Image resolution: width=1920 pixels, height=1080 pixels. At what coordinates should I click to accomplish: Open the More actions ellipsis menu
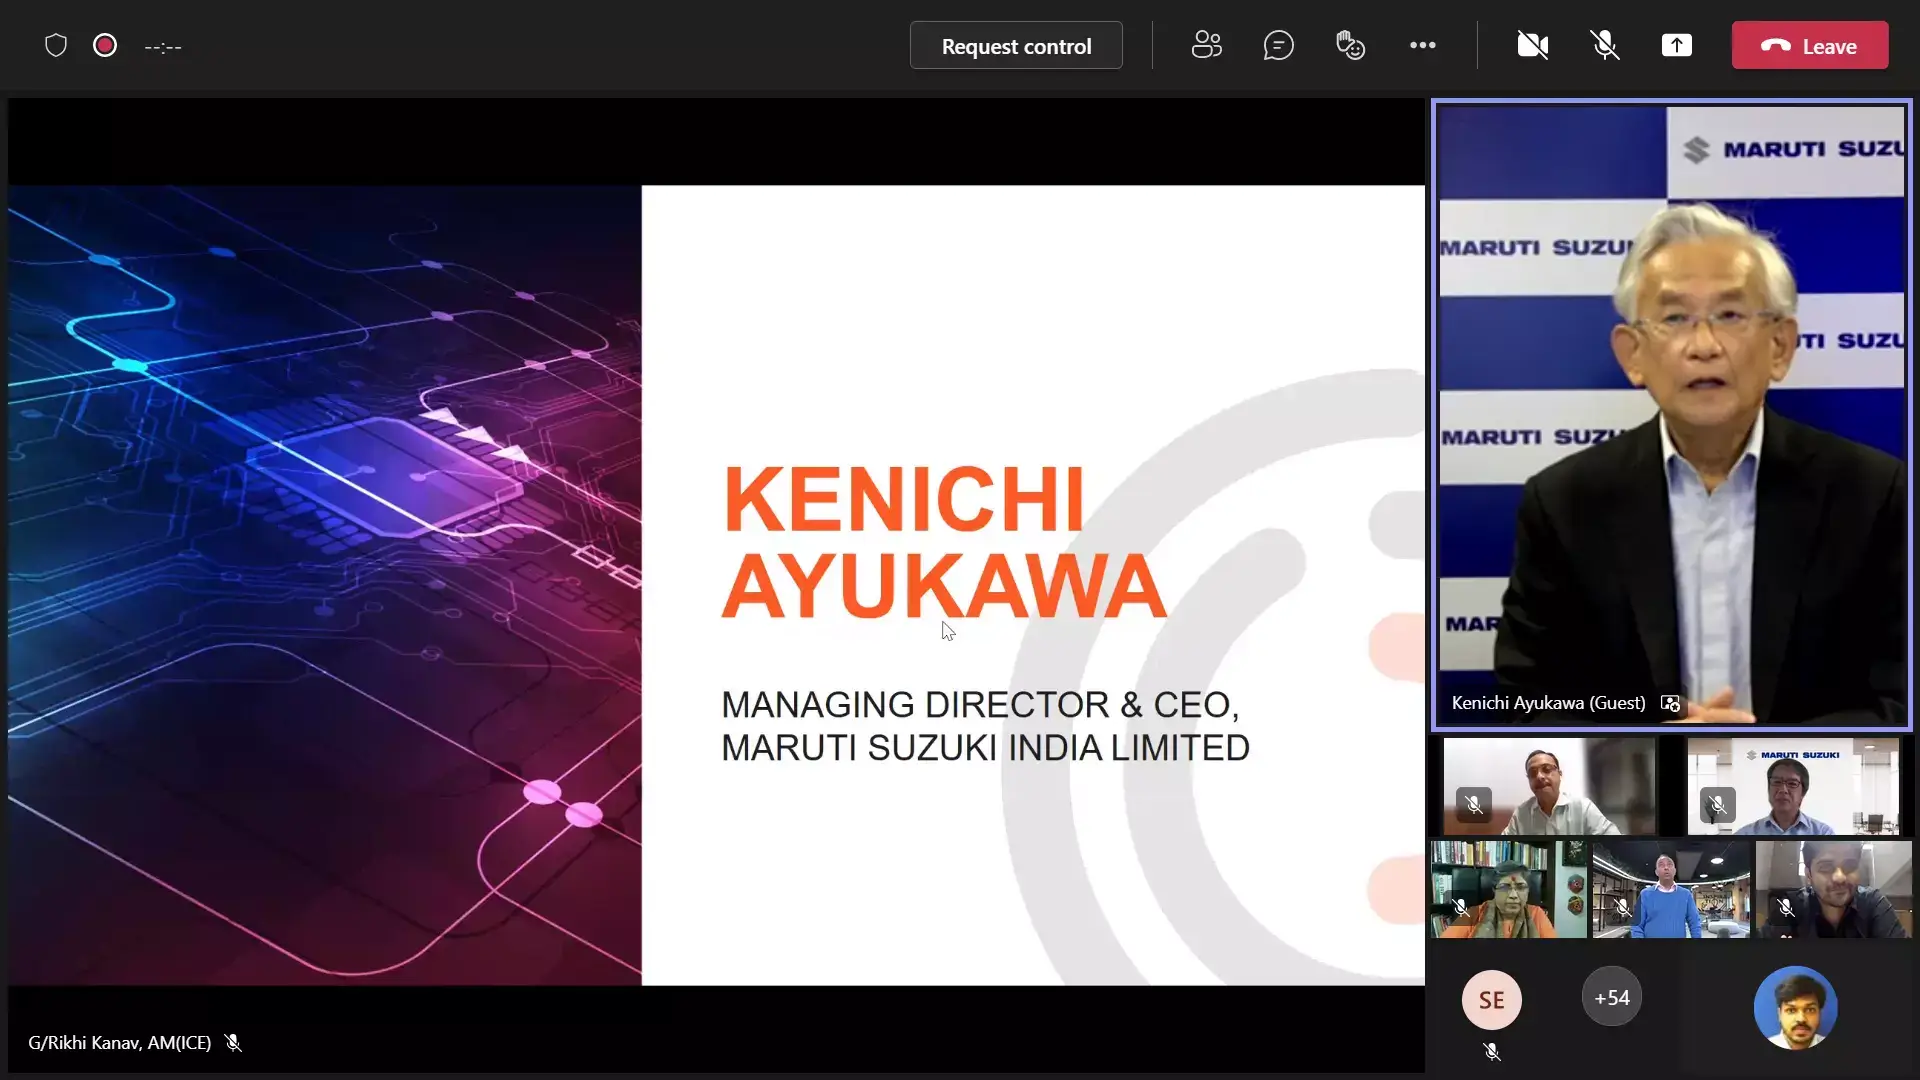[x=1422, y=46]
